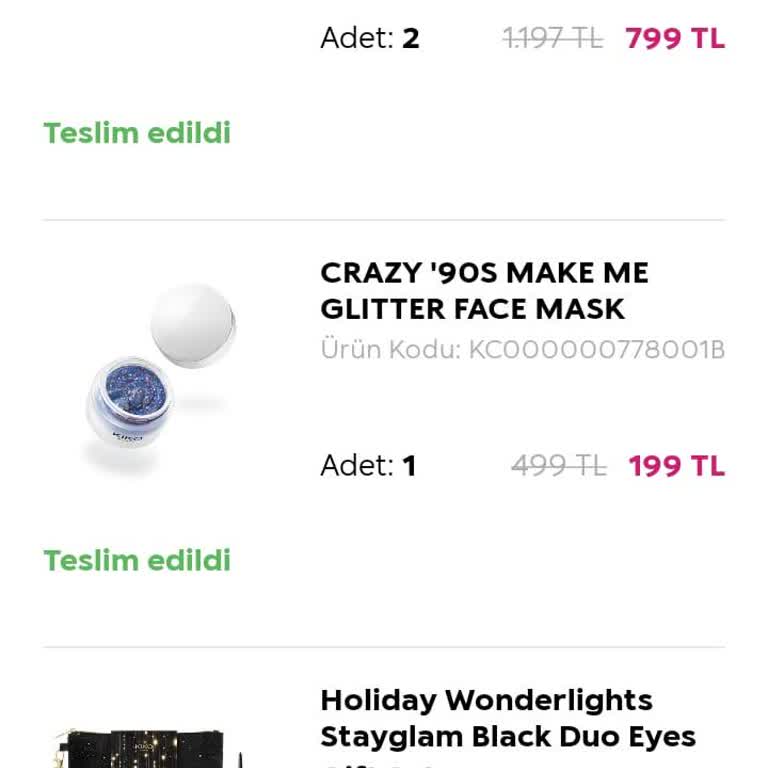
Task: Tap the 799 TL discounted price
Action: 675,39
